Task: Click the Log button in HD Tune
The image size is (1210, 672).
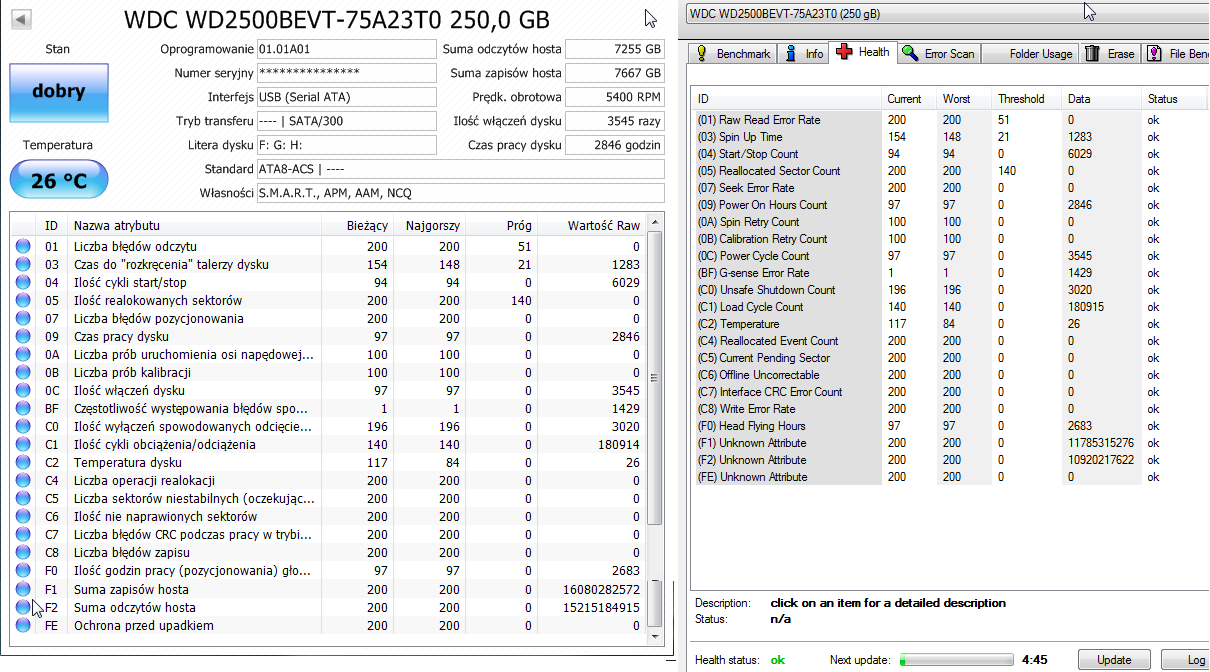Action: (1188, 660)
